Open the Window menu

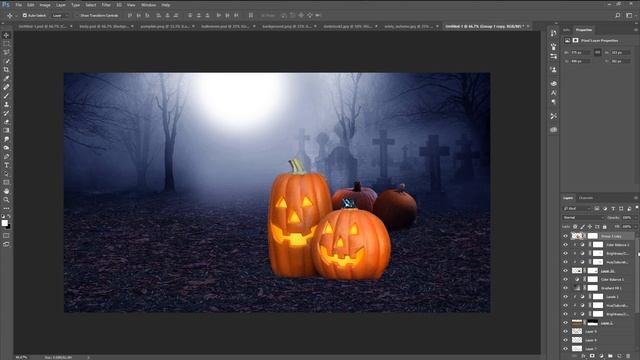149,5
